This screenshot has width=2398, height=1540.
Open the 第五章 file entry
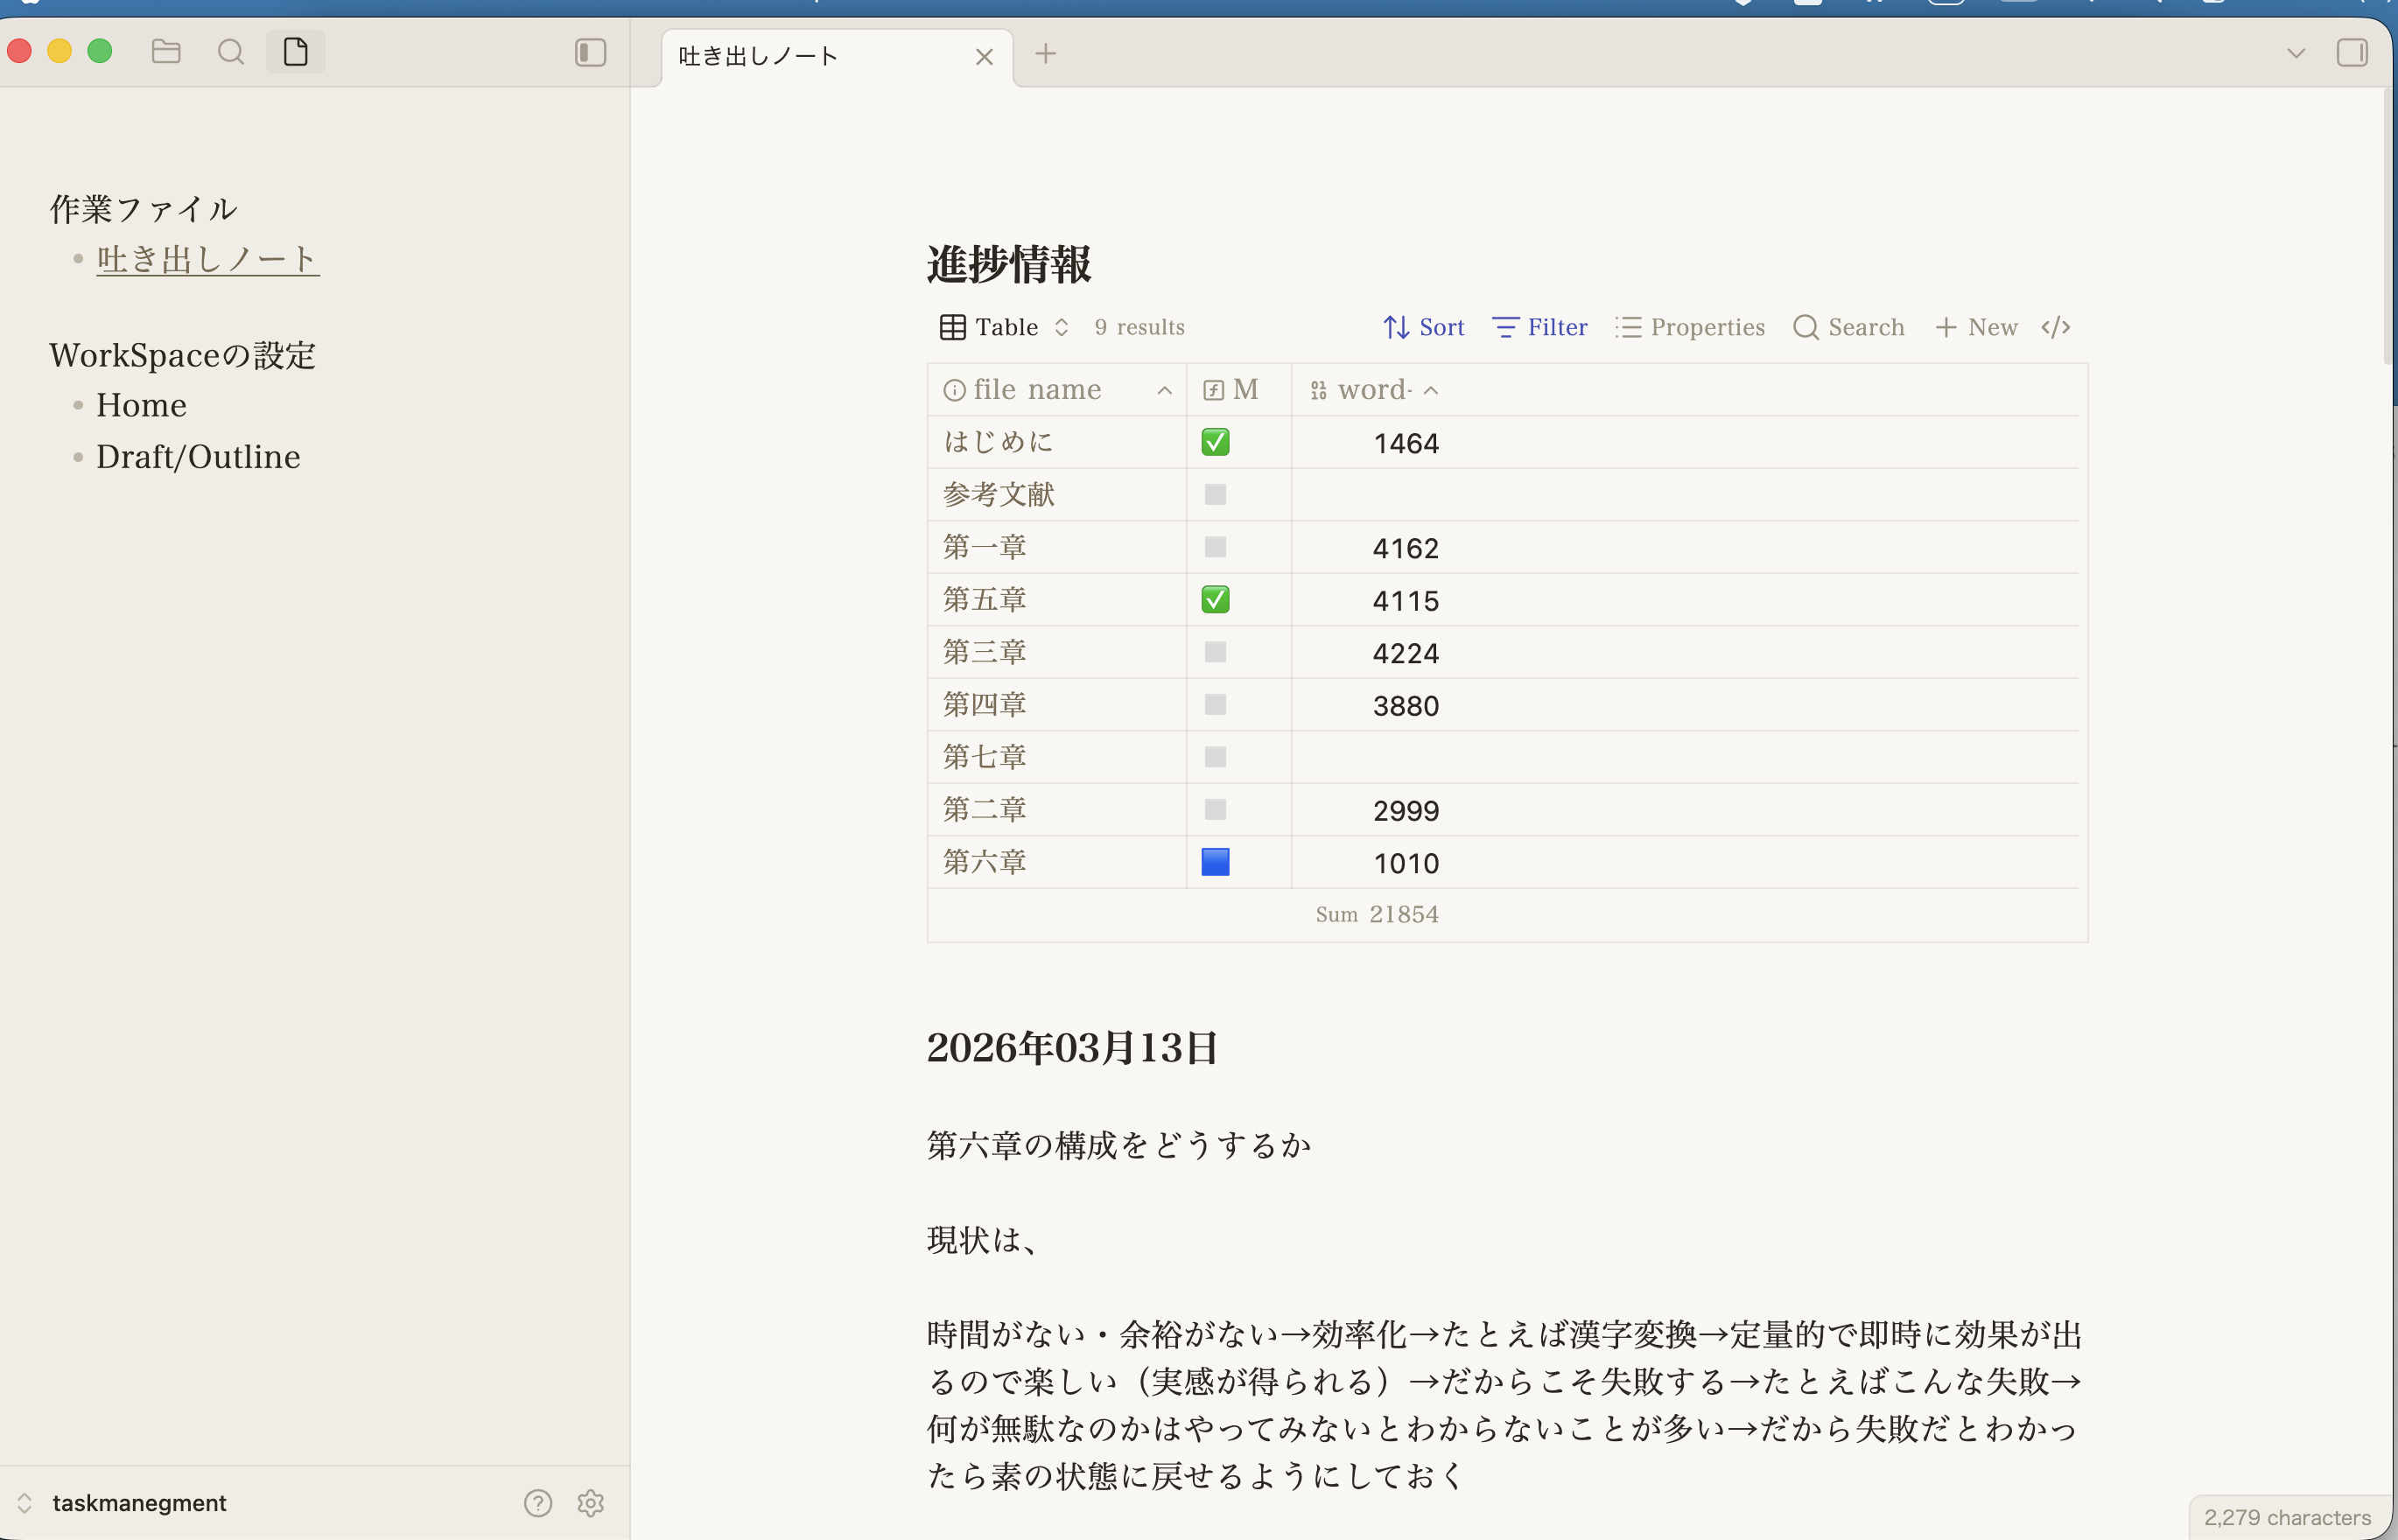pos(984,599)
